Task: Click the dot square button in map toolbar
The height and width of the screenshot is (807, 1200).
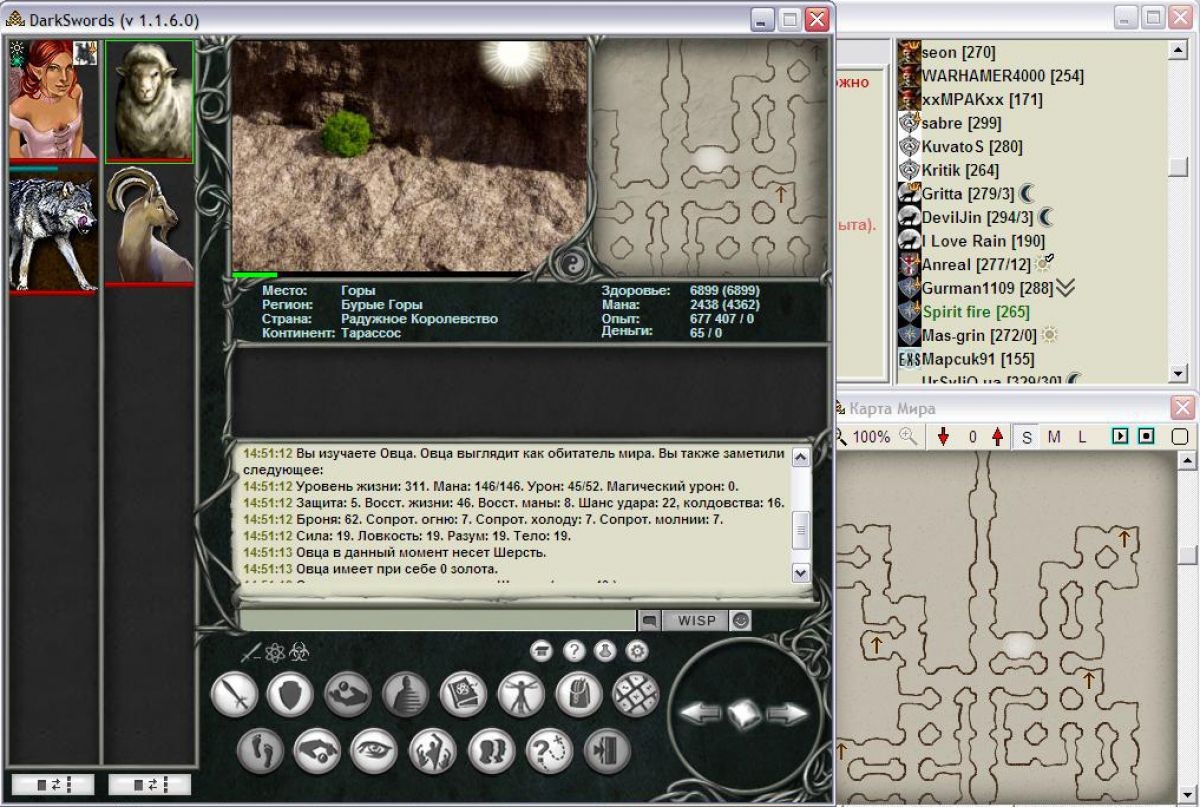Action: pyautogui.click(x=1146, y=437)
